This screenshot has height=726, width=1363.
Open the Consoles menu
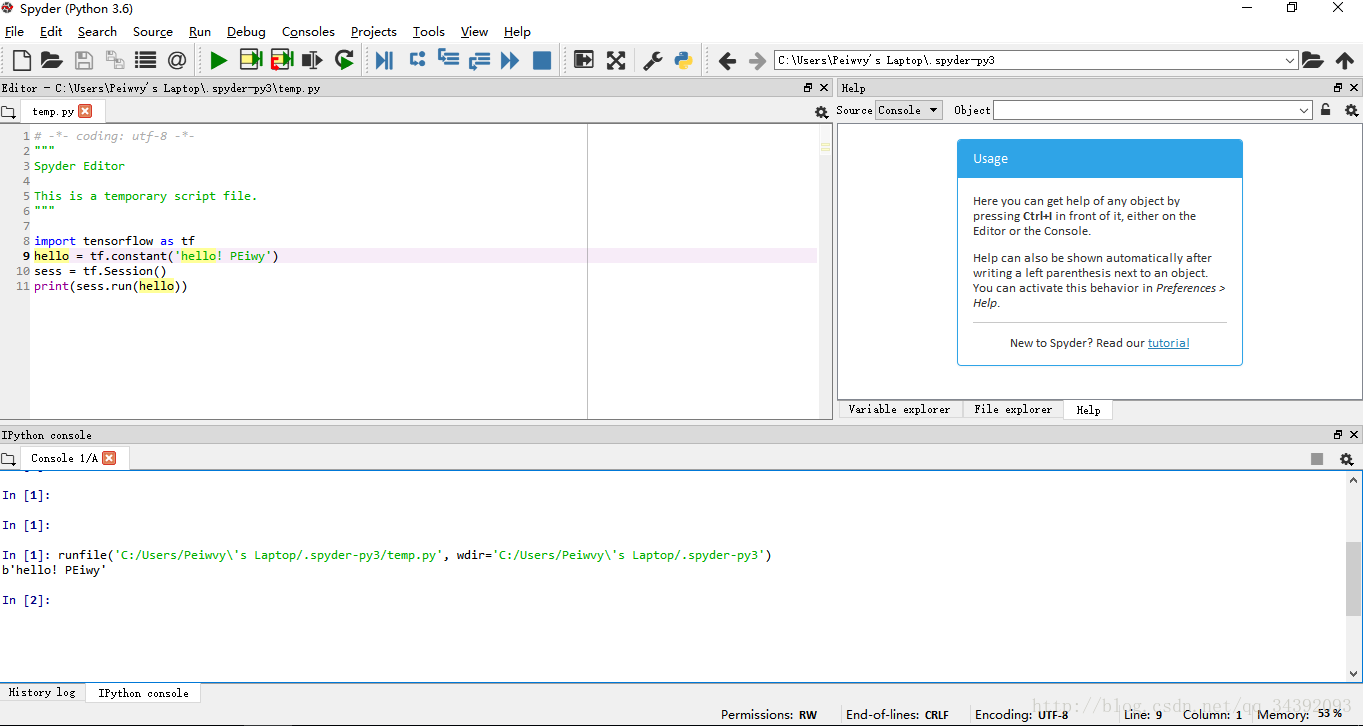308,32
